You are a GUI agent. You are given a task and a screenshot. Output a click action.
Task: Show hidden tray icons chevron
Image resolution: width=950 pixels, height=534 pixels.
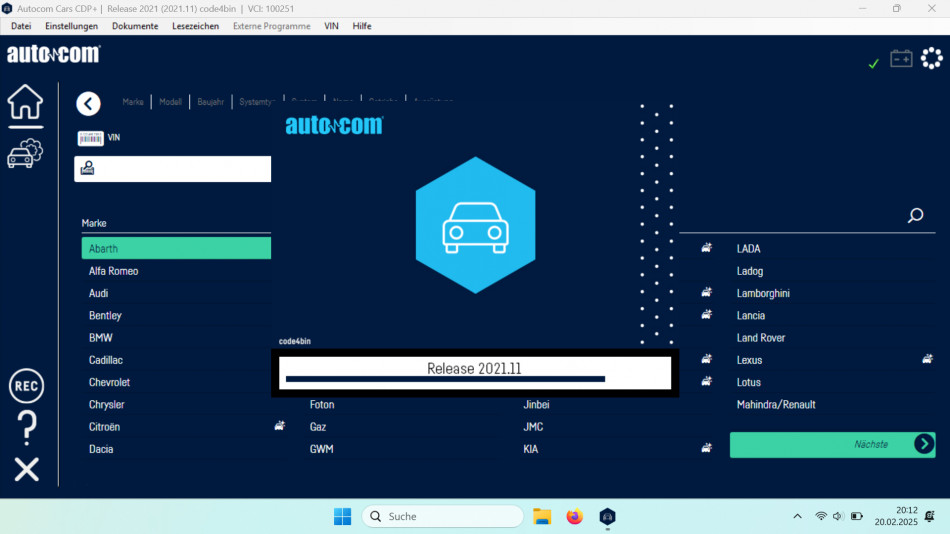[x=797, y=516]
